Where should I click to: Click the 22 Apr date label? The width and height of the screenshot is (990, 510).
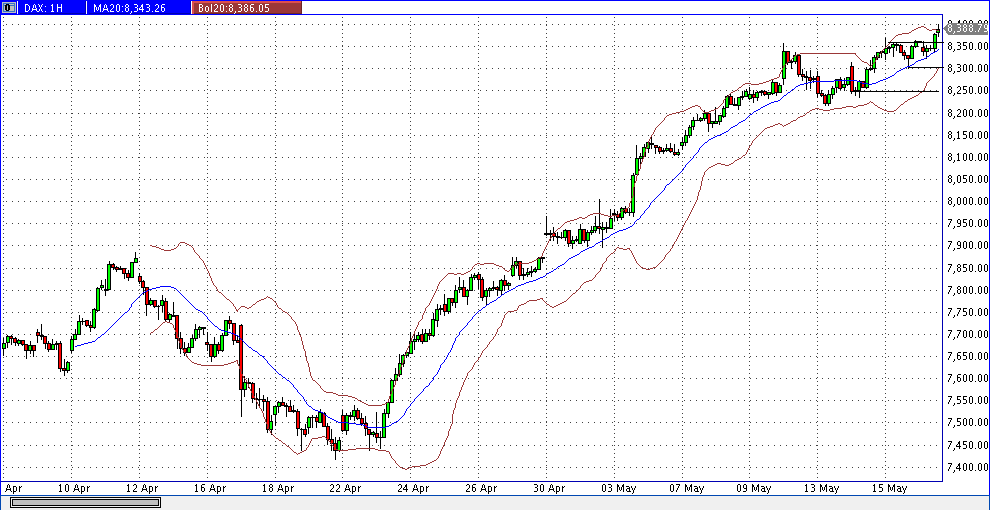345,488
